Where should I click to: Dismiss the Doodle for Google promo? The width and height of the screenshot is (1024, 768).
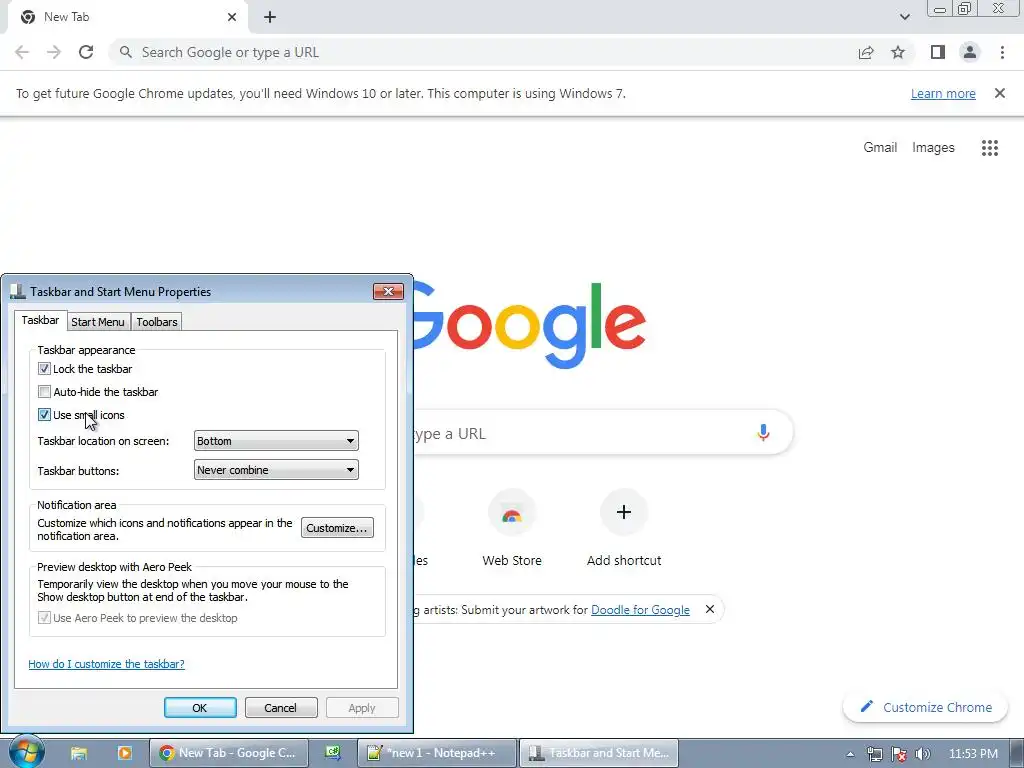click(710, 609)
